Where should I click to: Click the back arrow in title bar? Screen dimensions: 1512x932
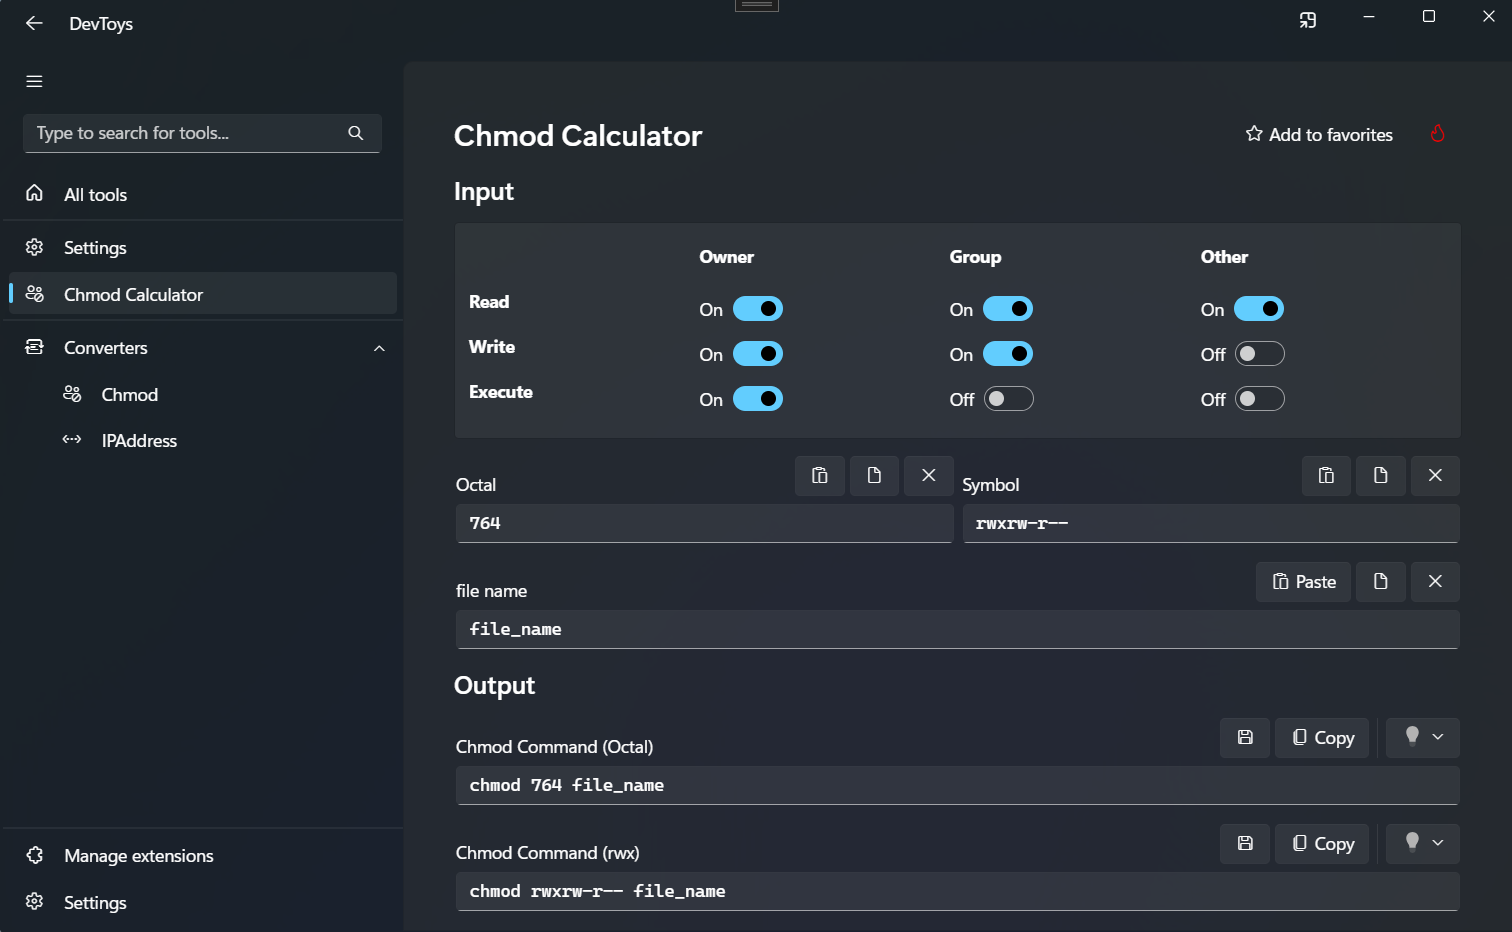[x=34, y=23]
